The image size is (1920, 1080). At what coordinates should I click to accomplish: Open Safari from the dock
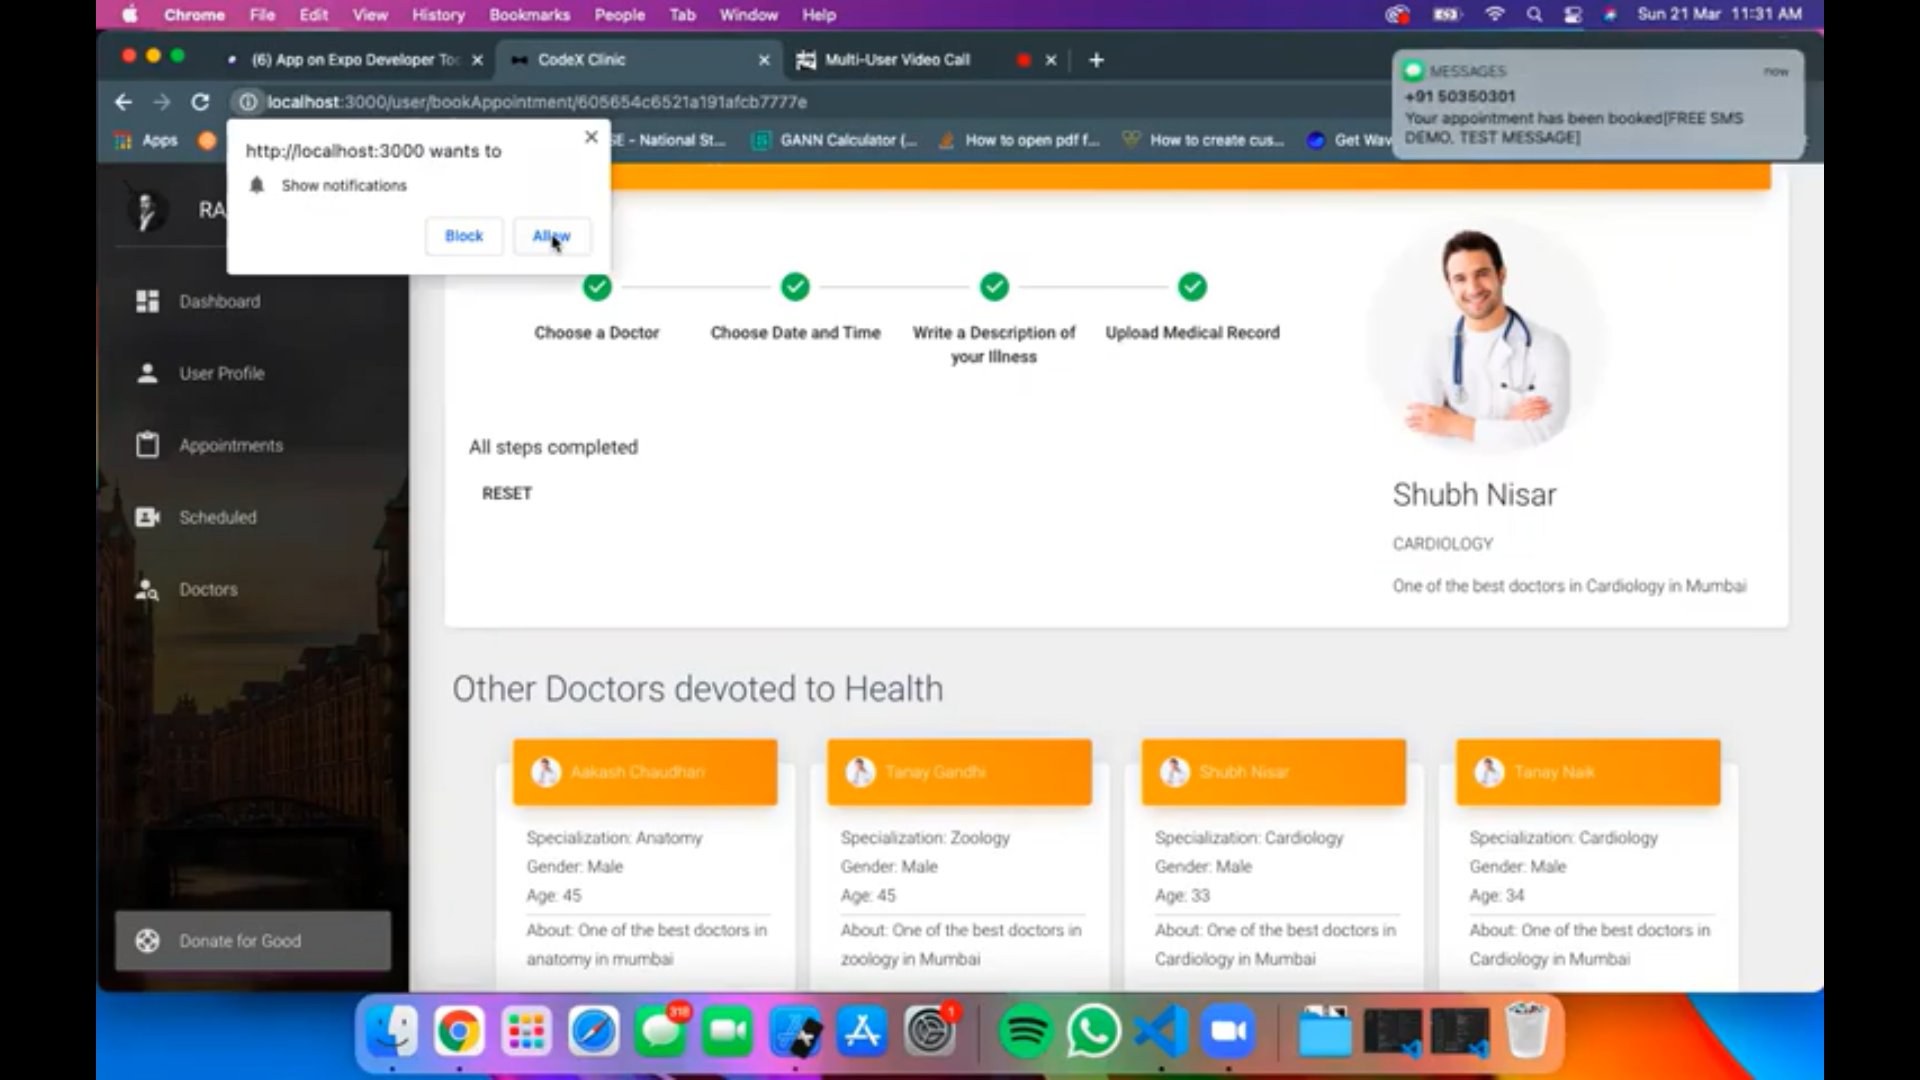pyautogui.click(x=593, y=1031)
